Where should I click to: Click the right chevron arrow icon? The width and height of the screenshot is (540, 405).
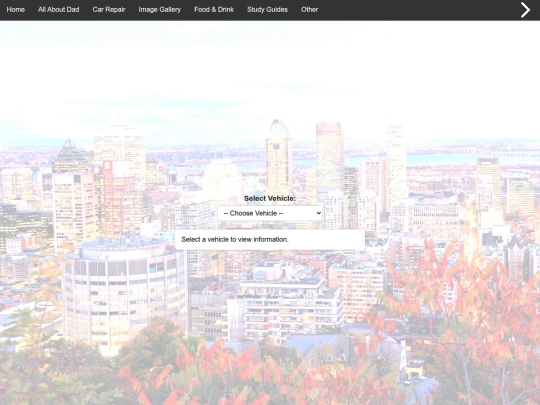[x=525, y=10]
